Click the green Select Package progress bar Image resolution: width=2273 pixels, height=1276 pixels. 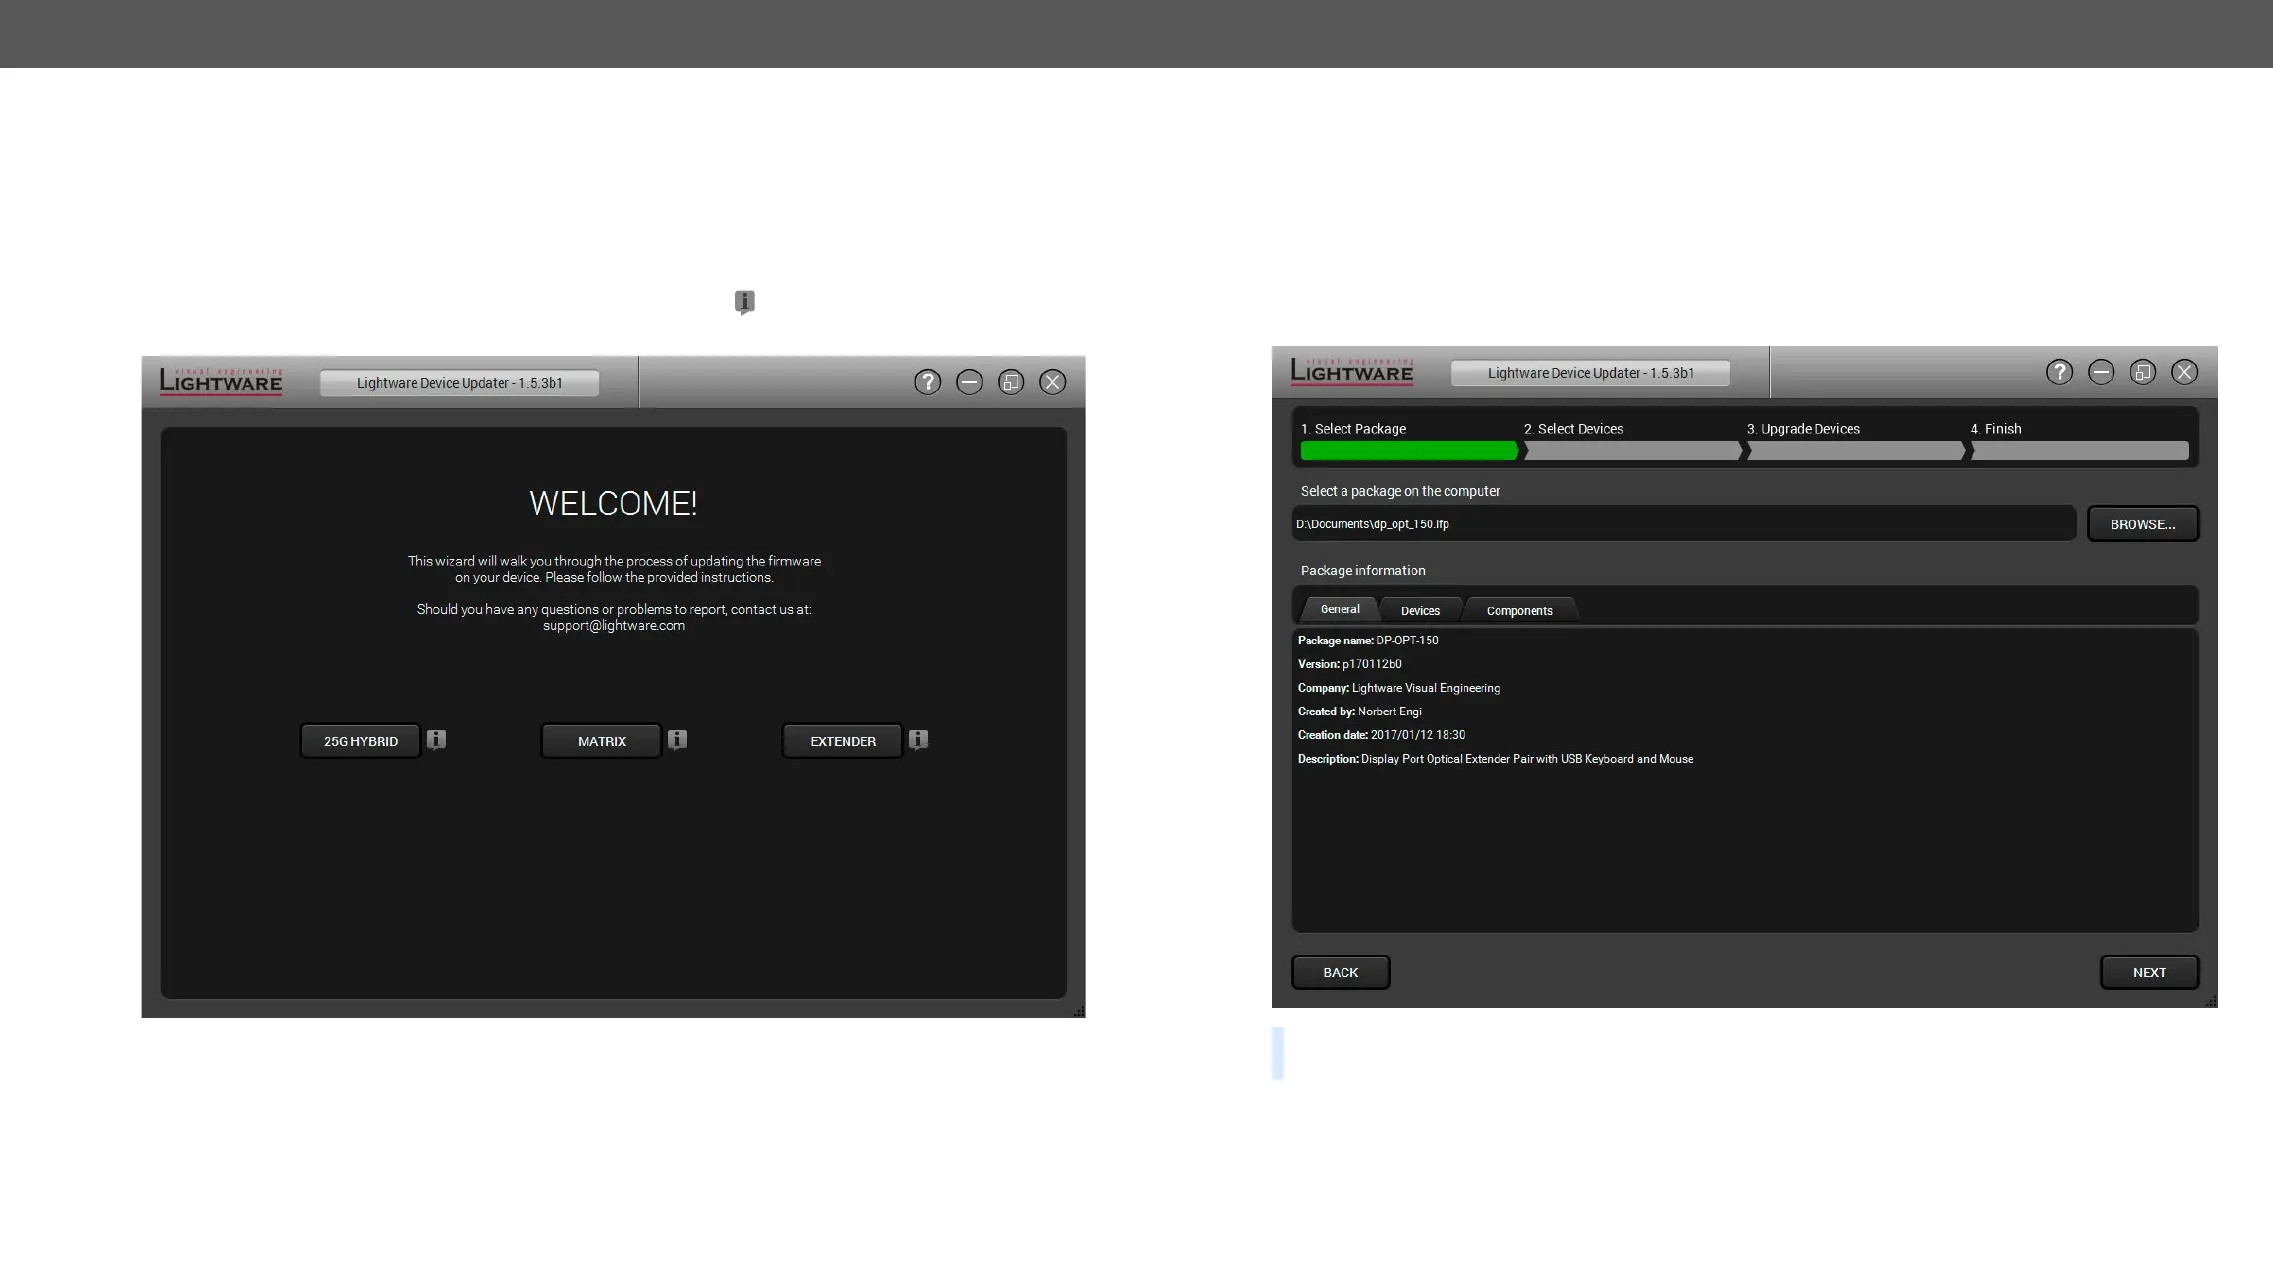(1409, 451)
